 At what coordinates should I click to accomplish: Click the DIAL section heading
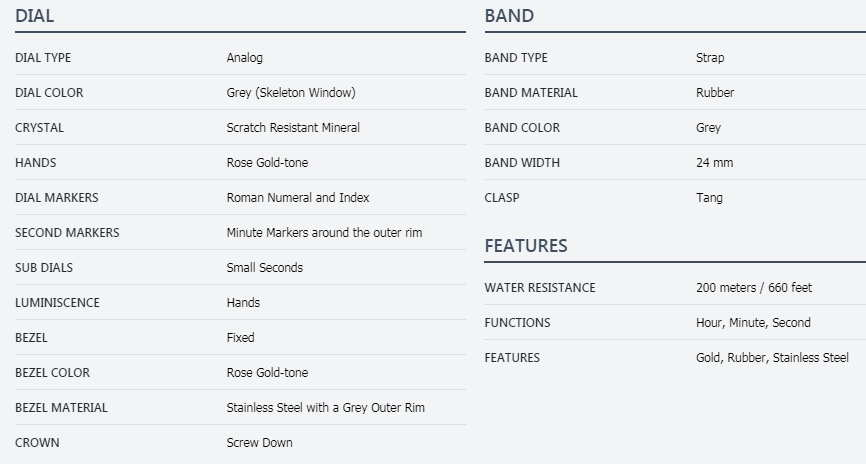(35, 16)
